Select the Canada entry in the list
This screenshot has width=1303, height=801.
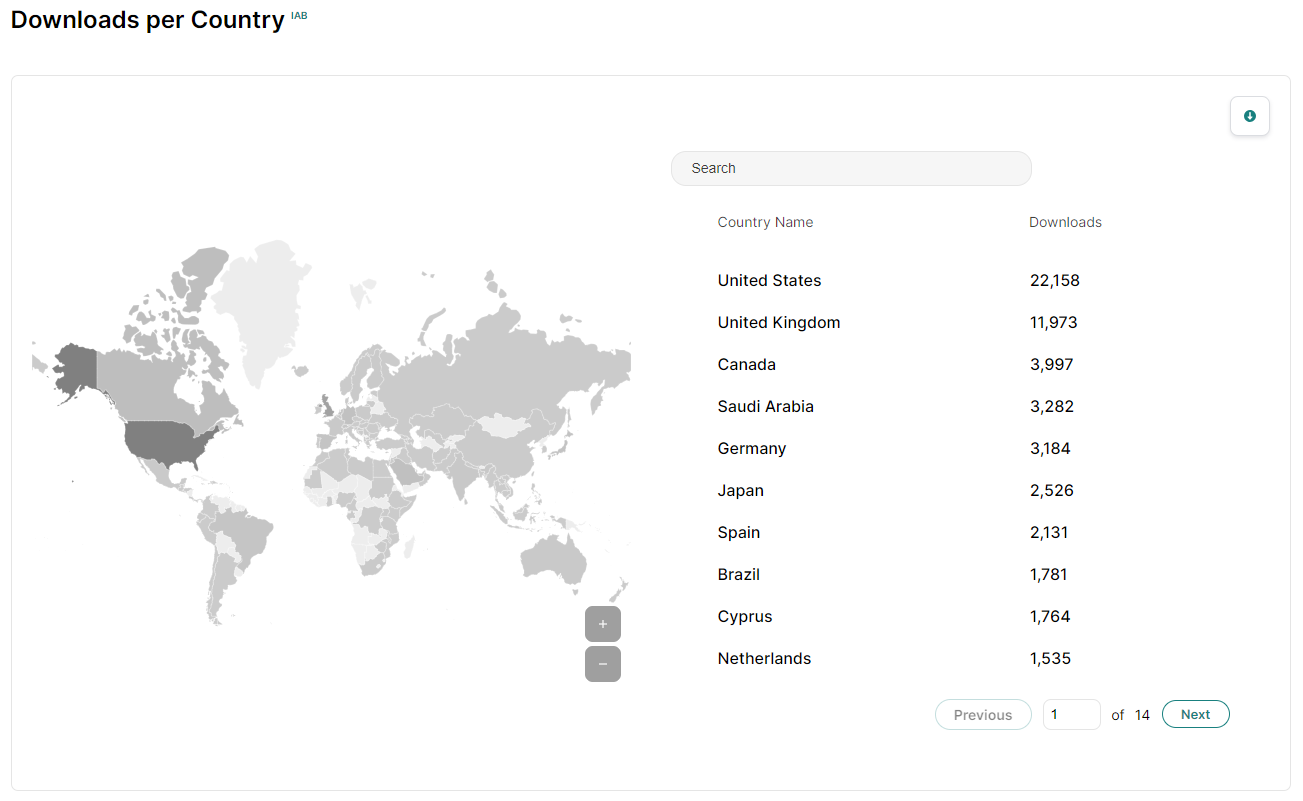coord(747,364)
